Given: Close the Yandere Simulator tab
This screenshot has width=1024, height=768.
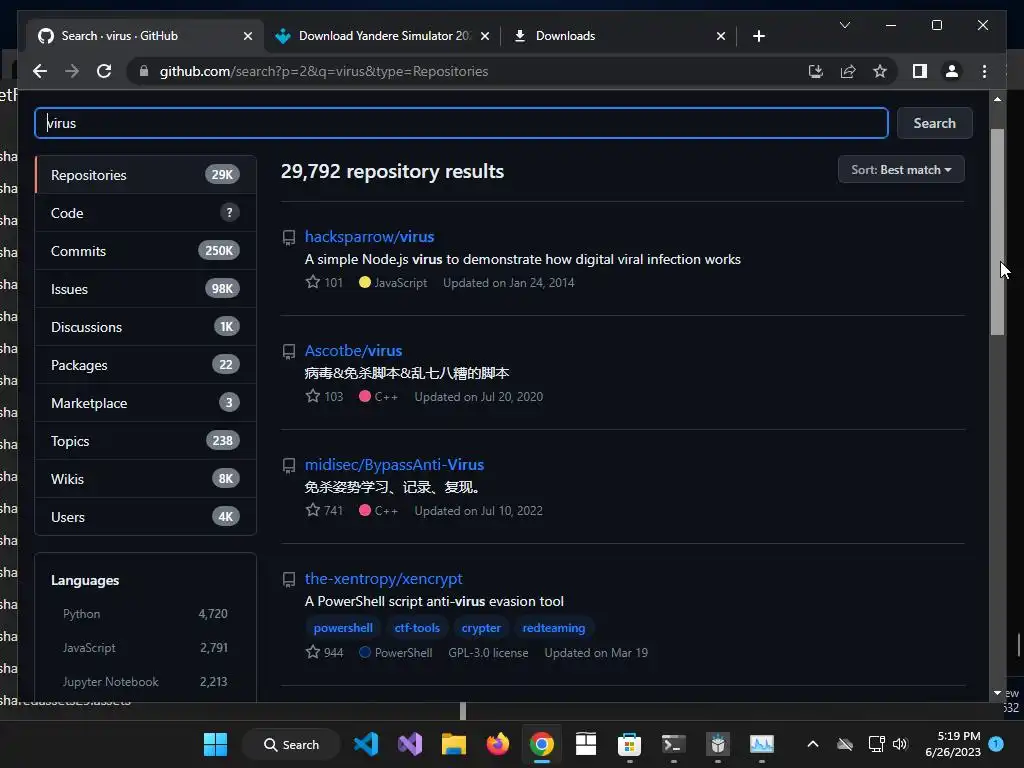Looking at the screenshot, I should 485,36.
